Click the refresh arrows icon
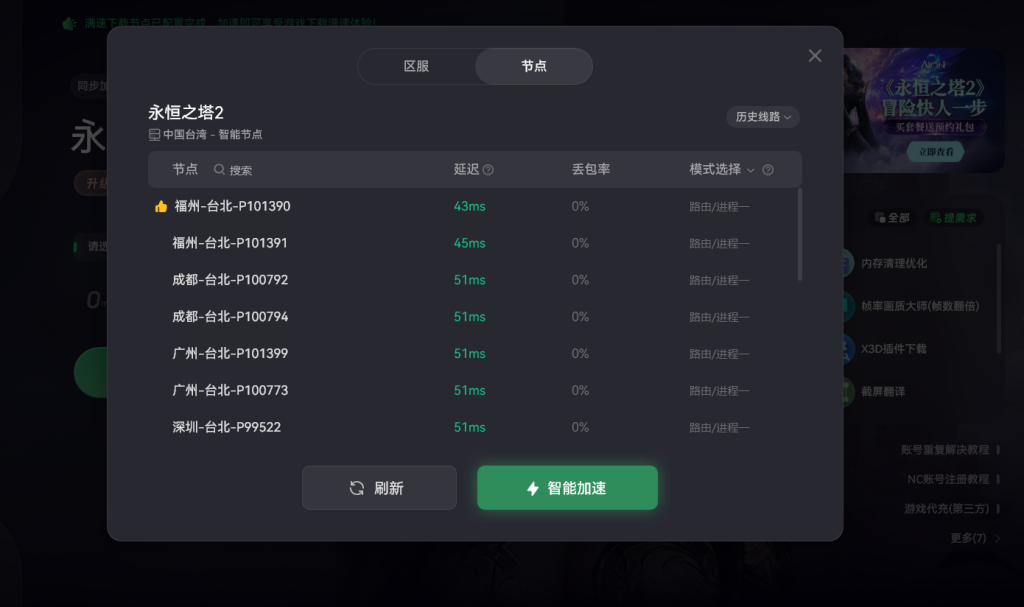The width and height of the screenshot is (1024, 607). [357, 488]
